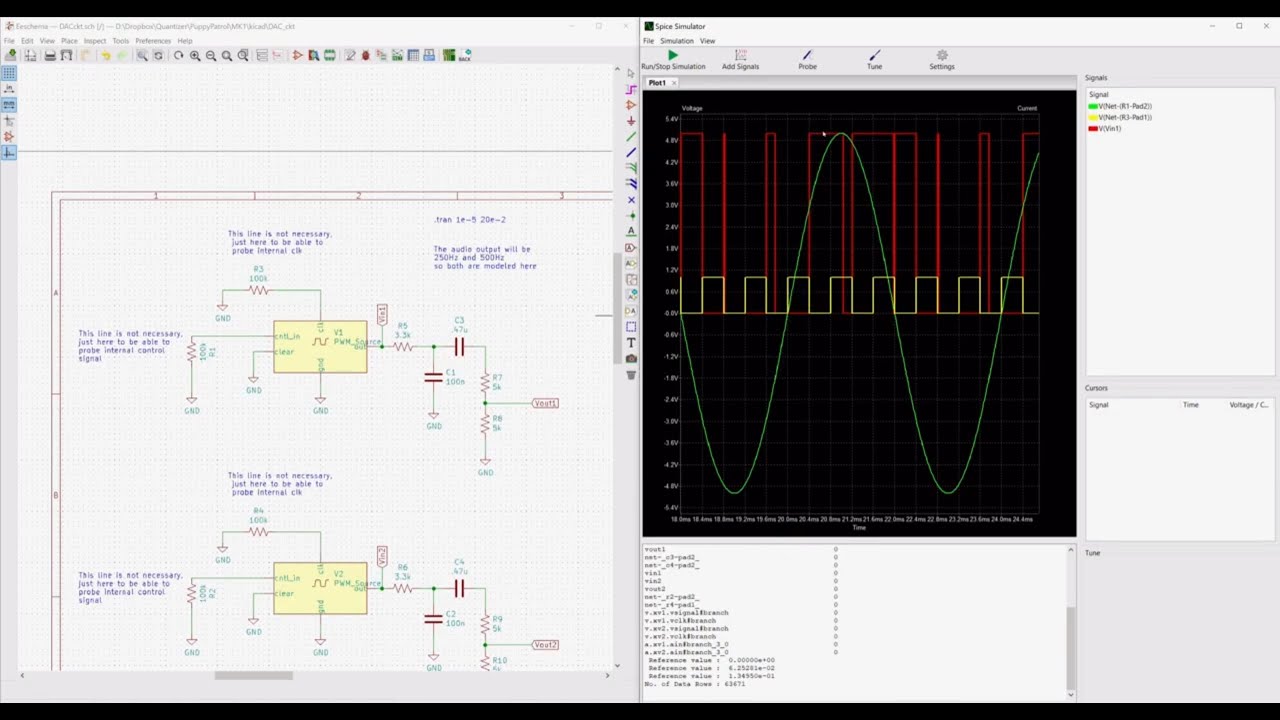Image resolution: width=1280 pixels, height=720 pixels.
Task: Toggle hidden pins display
Action: click(9, 136)
